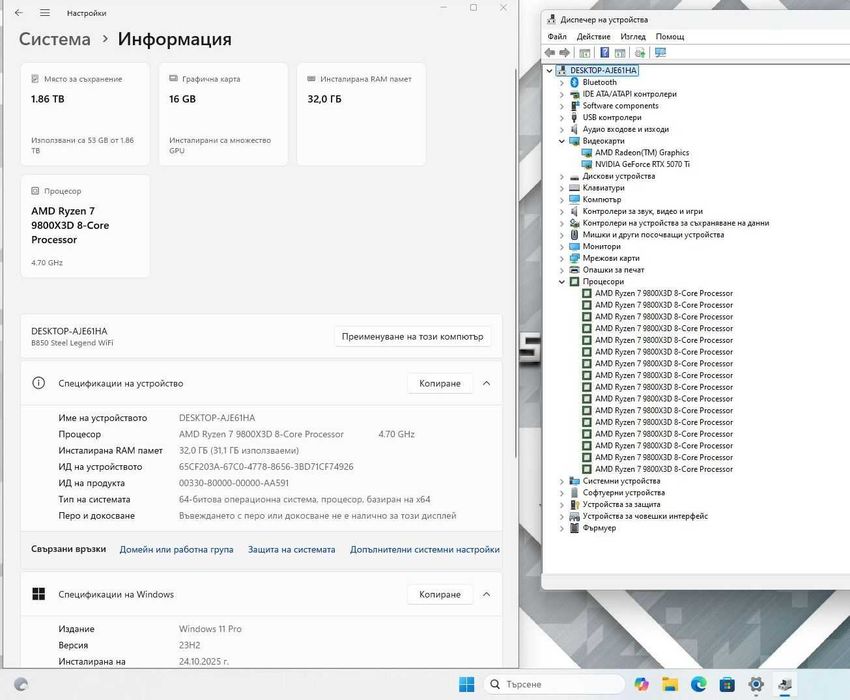The height and width of the screenshot is (700, 850).
Task: Click the Инсталирана RAM памет 32,0 ГБ card
Action: pos(361,114)
